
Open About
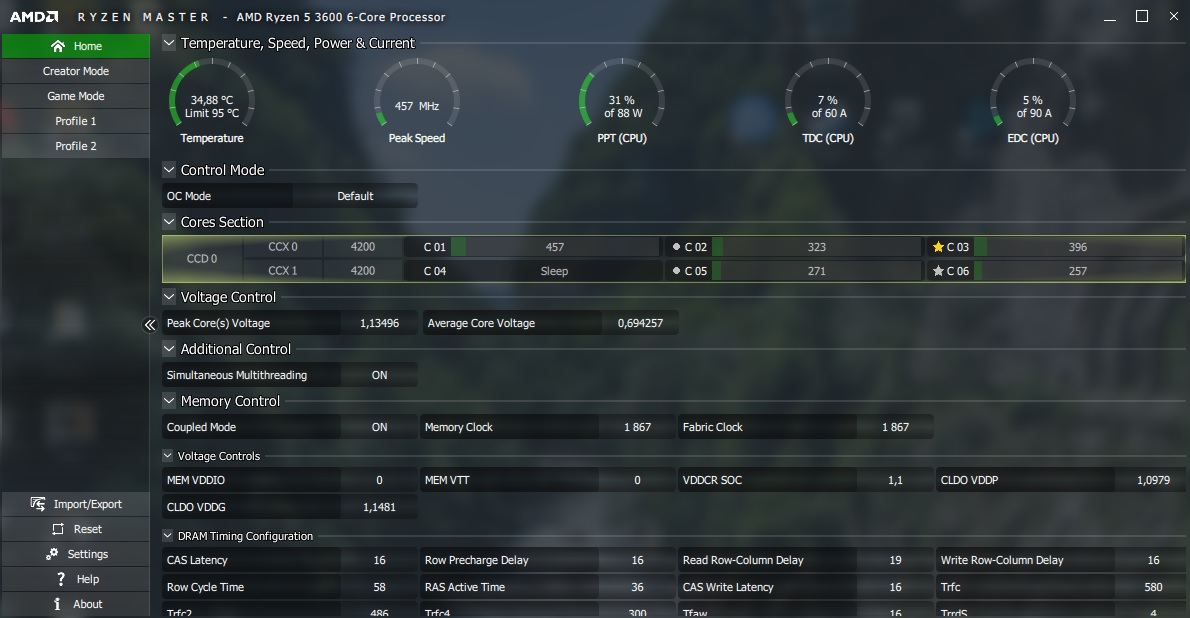point(76,604)
